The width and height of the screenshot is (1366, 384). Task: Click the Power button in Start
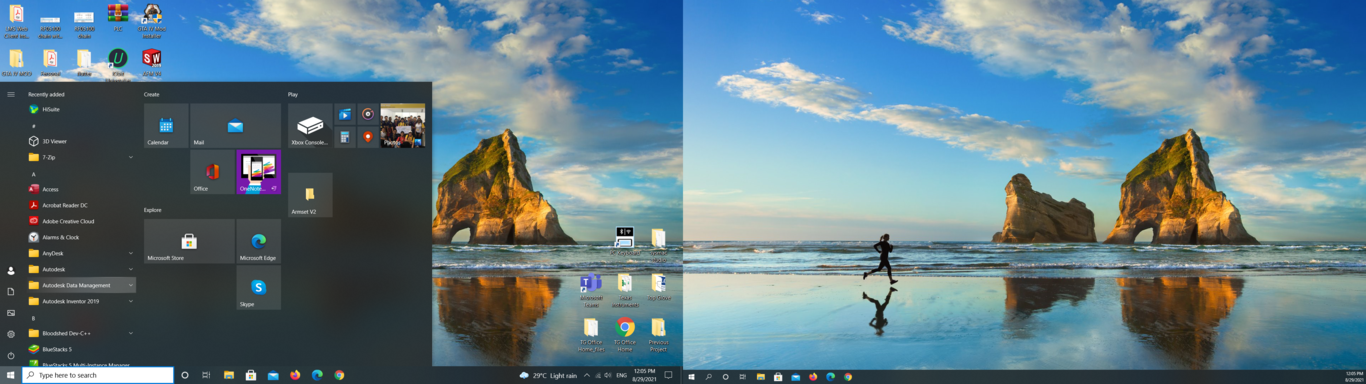pyautogui.click(x=11, y=355)
